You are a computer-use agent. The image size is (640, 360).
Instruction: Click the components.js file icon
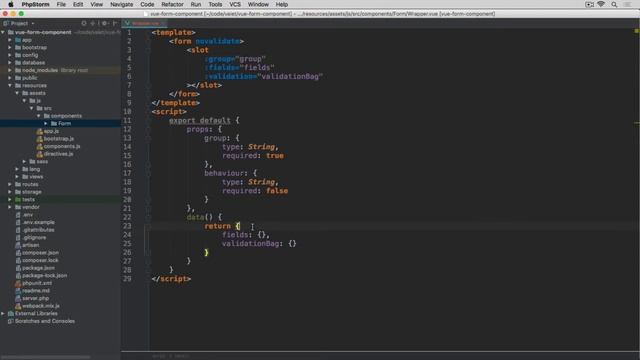click(40, 147)
